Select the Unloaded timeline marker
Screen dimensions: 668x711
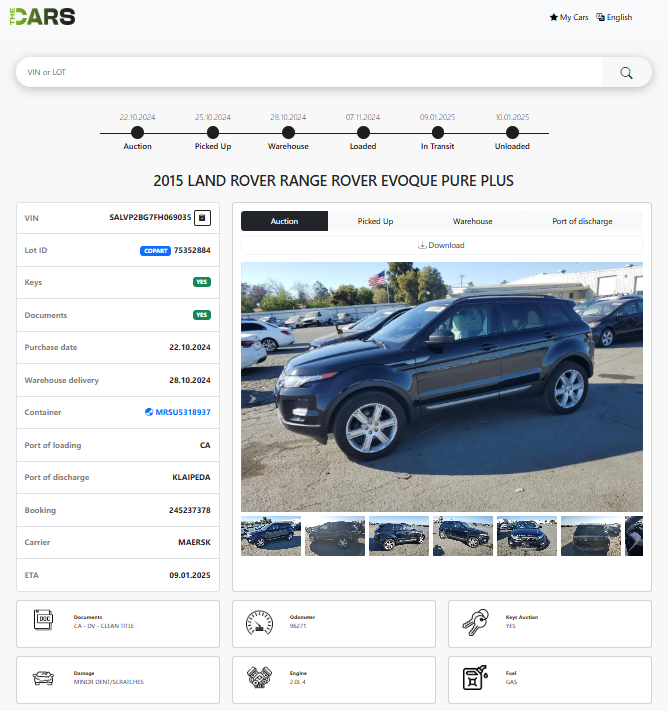[x=512, y=133]
